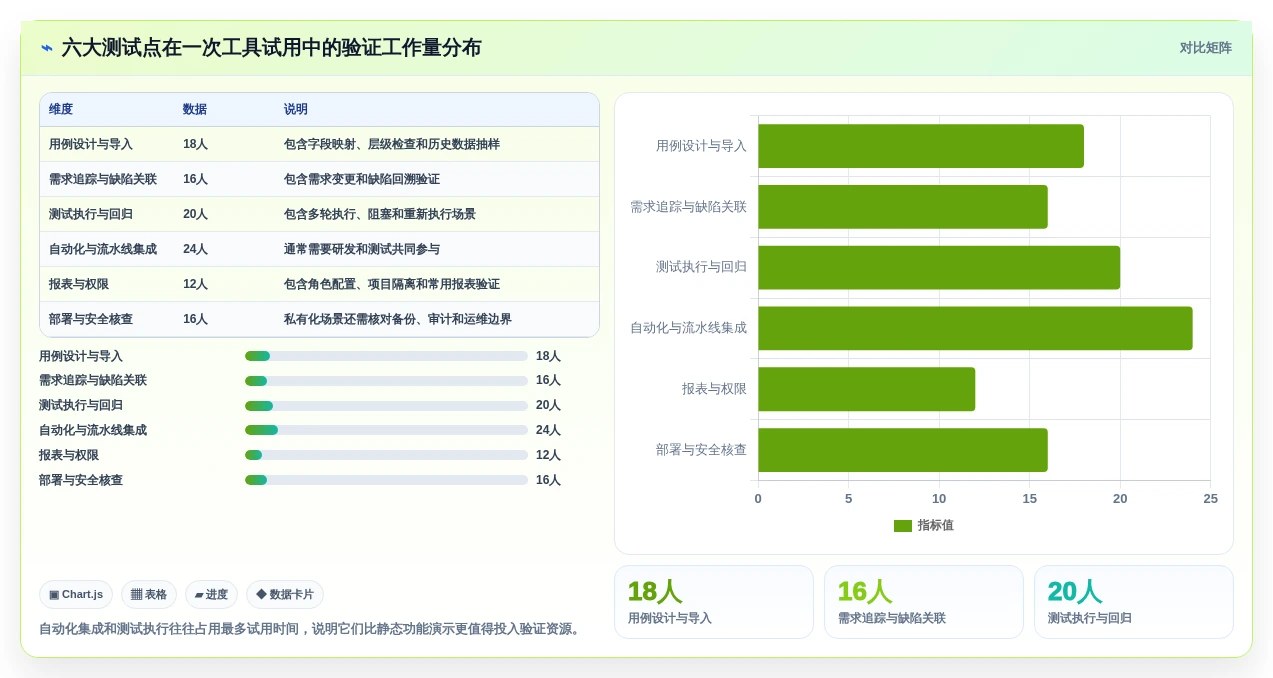
Task: Click the x-axis tick label 25
Action: pyautogui.click(x=1210, y=499)
